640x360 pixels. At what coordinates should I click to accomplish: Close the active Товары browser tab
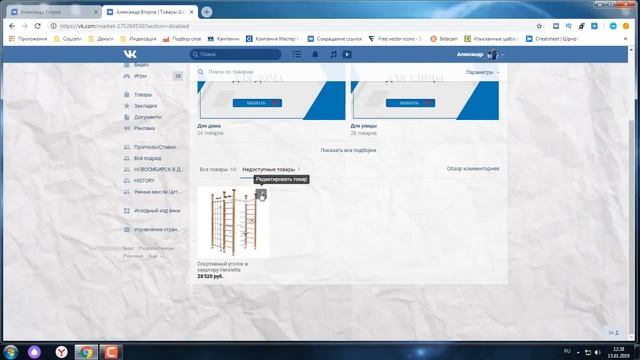[191, 12]
